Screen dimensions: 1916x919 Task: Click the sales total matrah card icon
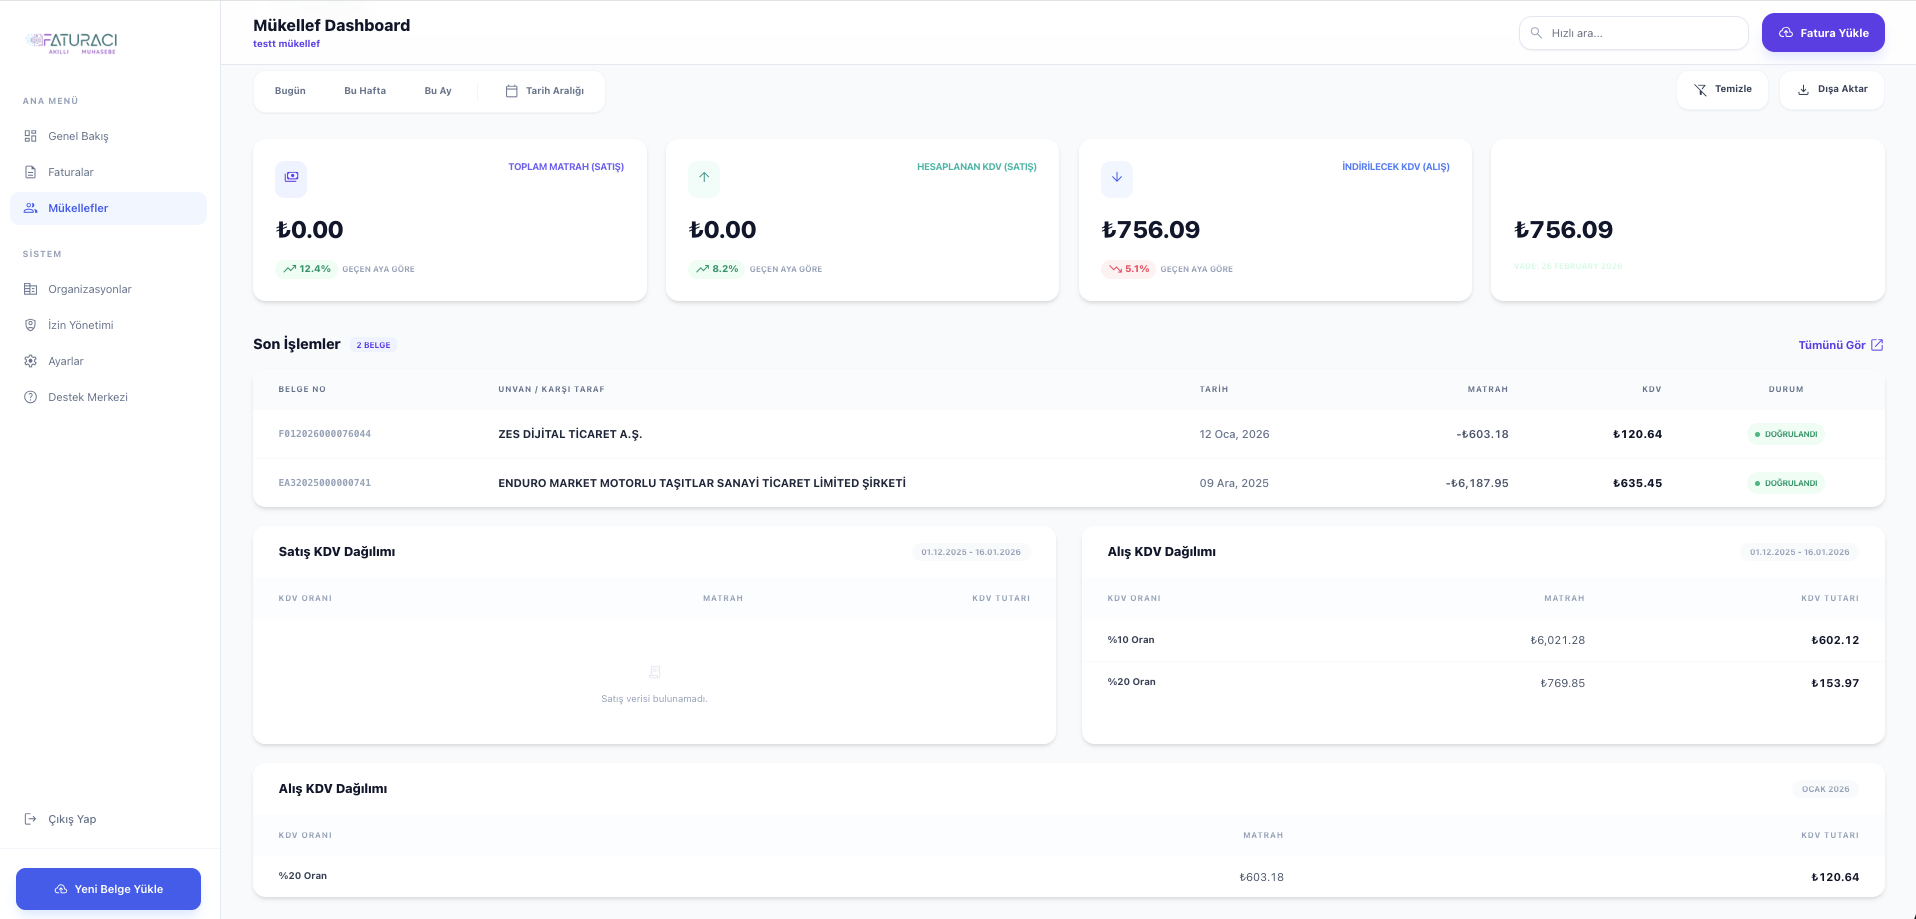(x=291, y=178)
